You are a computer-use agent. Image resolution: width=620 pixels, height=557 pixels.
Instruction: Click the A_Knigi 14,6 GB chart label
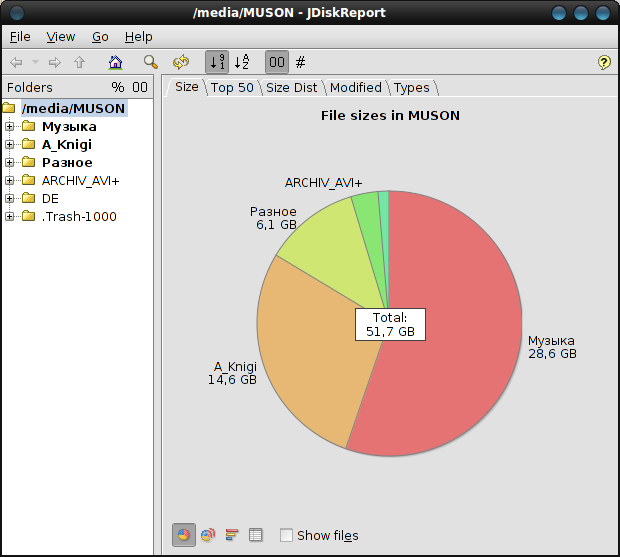click(232, 373)
